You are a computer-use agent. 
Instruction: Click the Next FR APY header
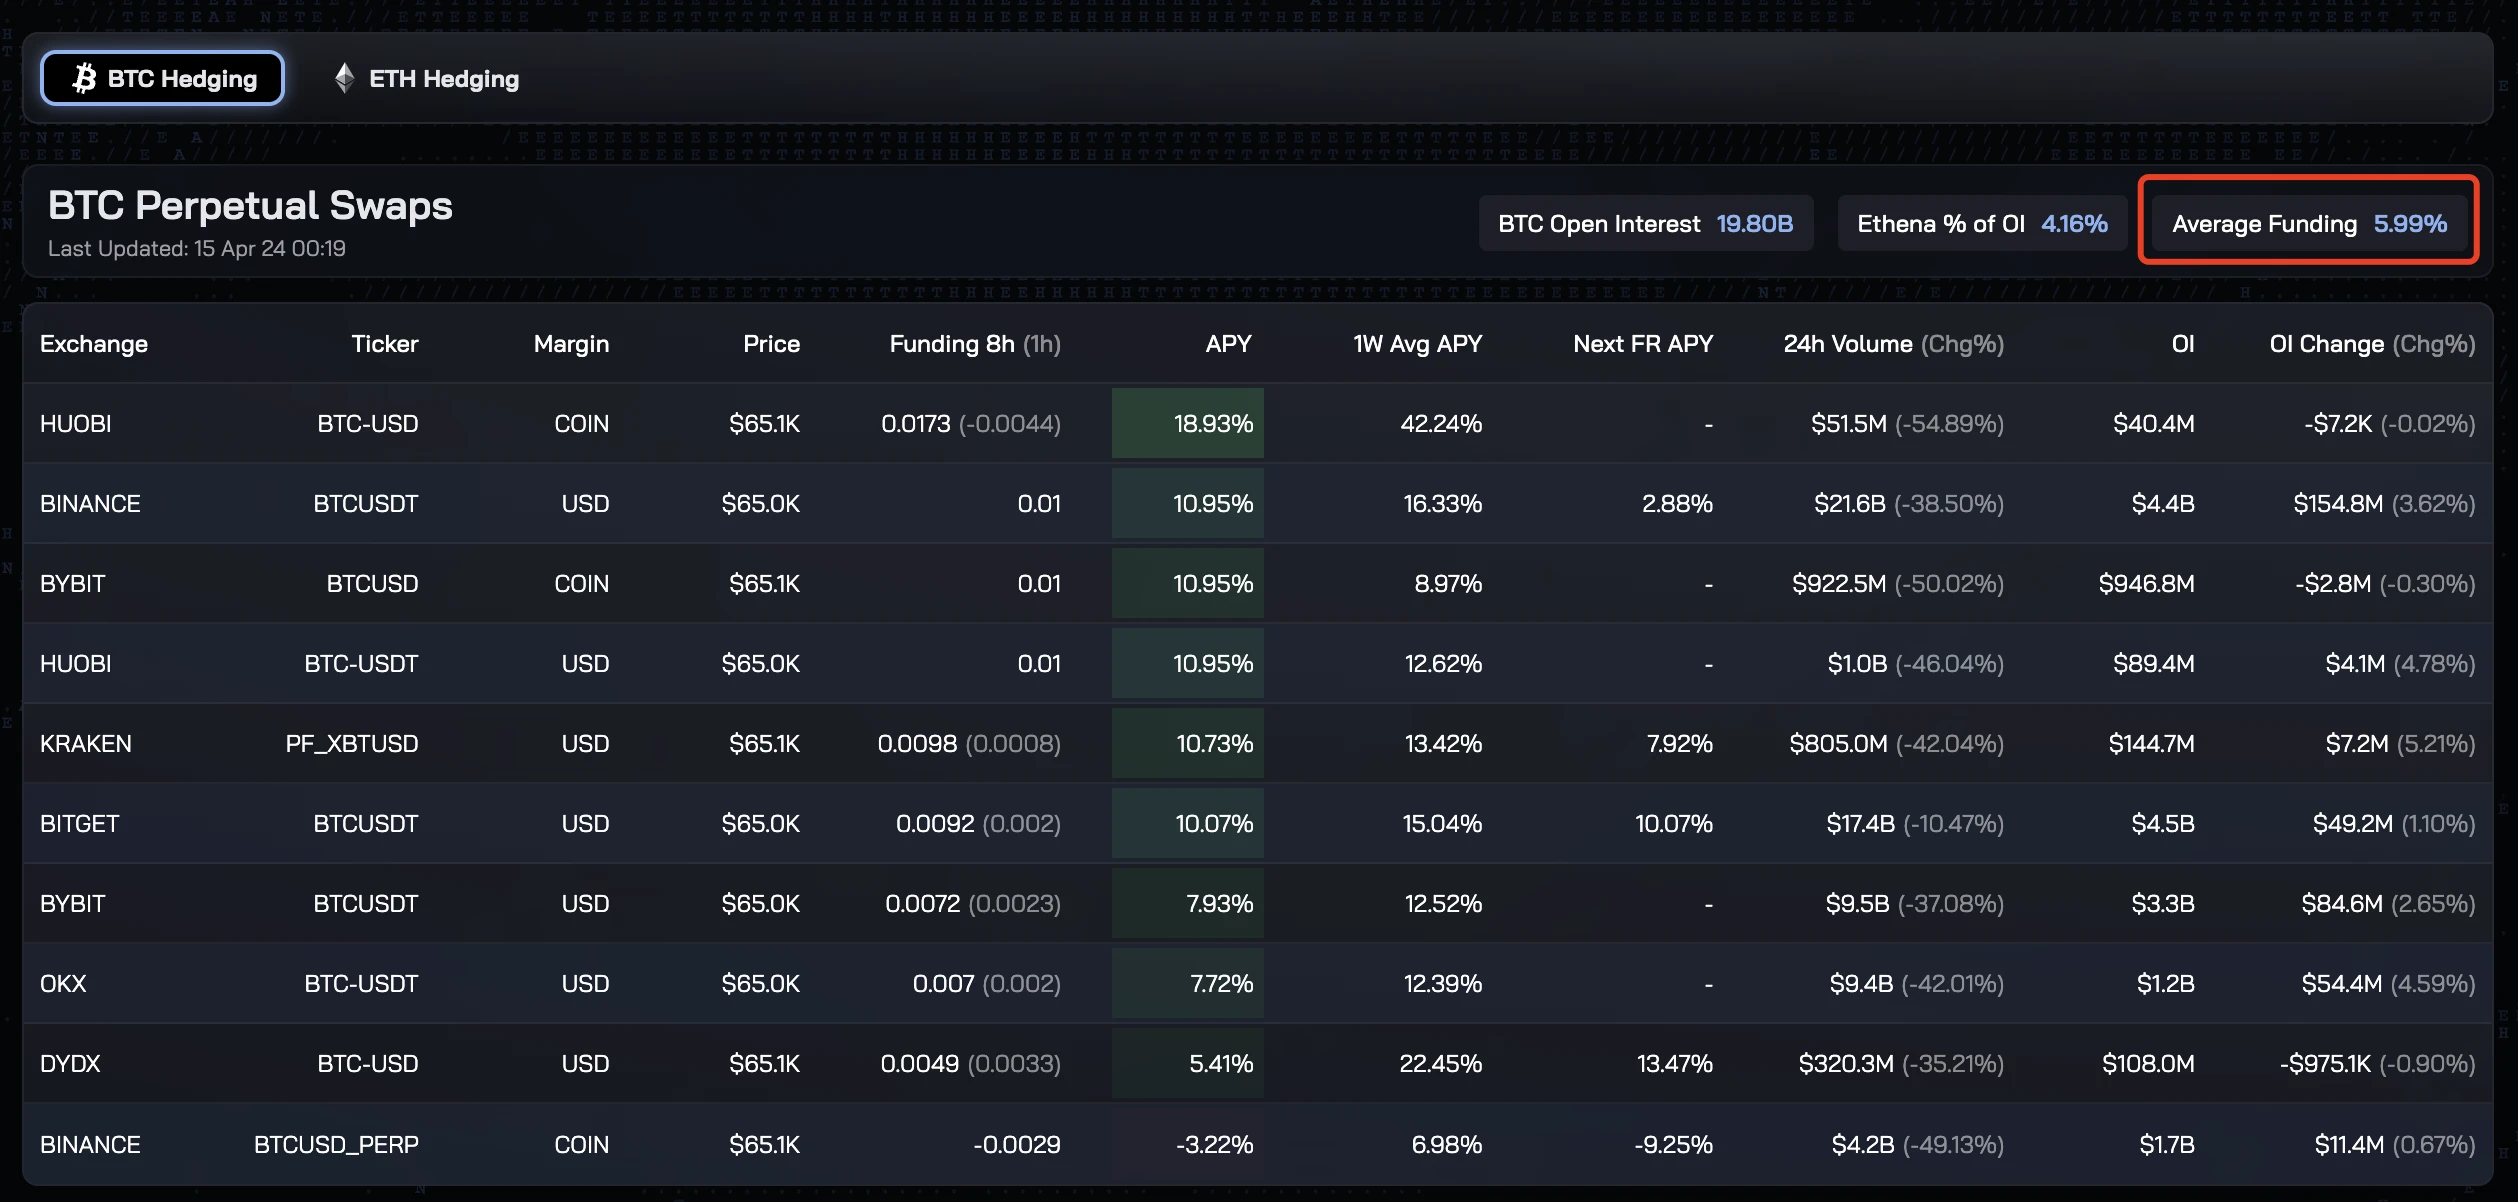[1642, 344]
